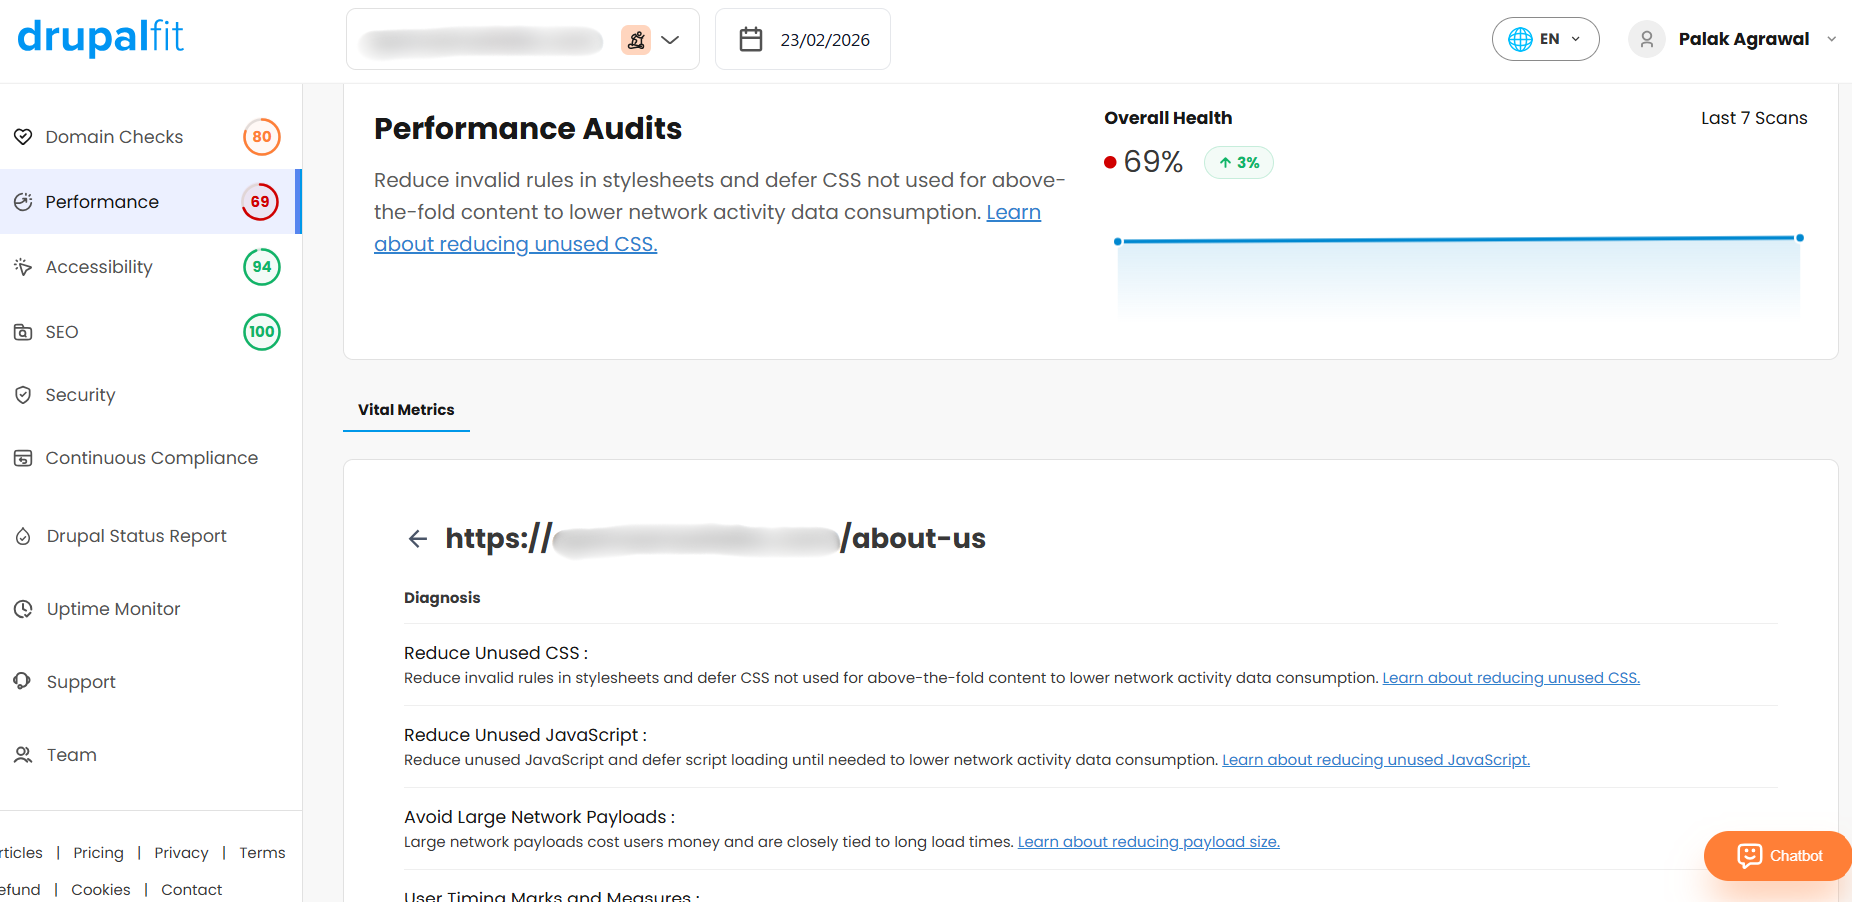Viewport: 1852px width, 902px height.
Task: Click the Security shield icon
Action: (23, 395)
